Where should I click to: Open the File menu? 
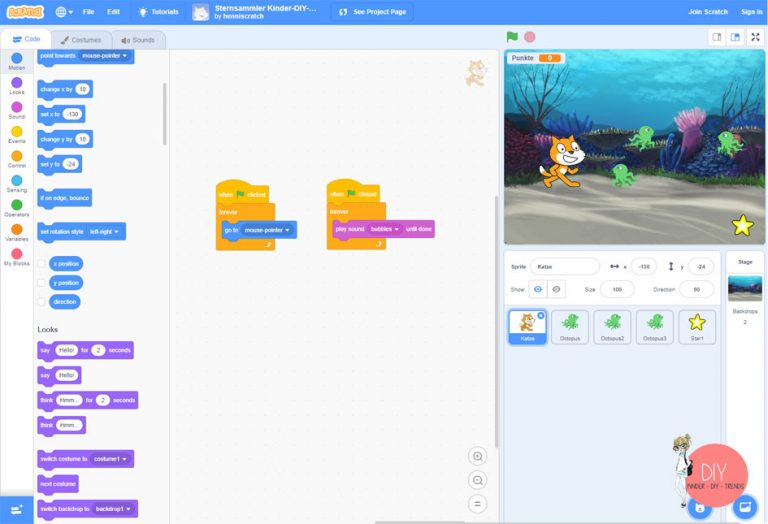[x=89, y=12]
